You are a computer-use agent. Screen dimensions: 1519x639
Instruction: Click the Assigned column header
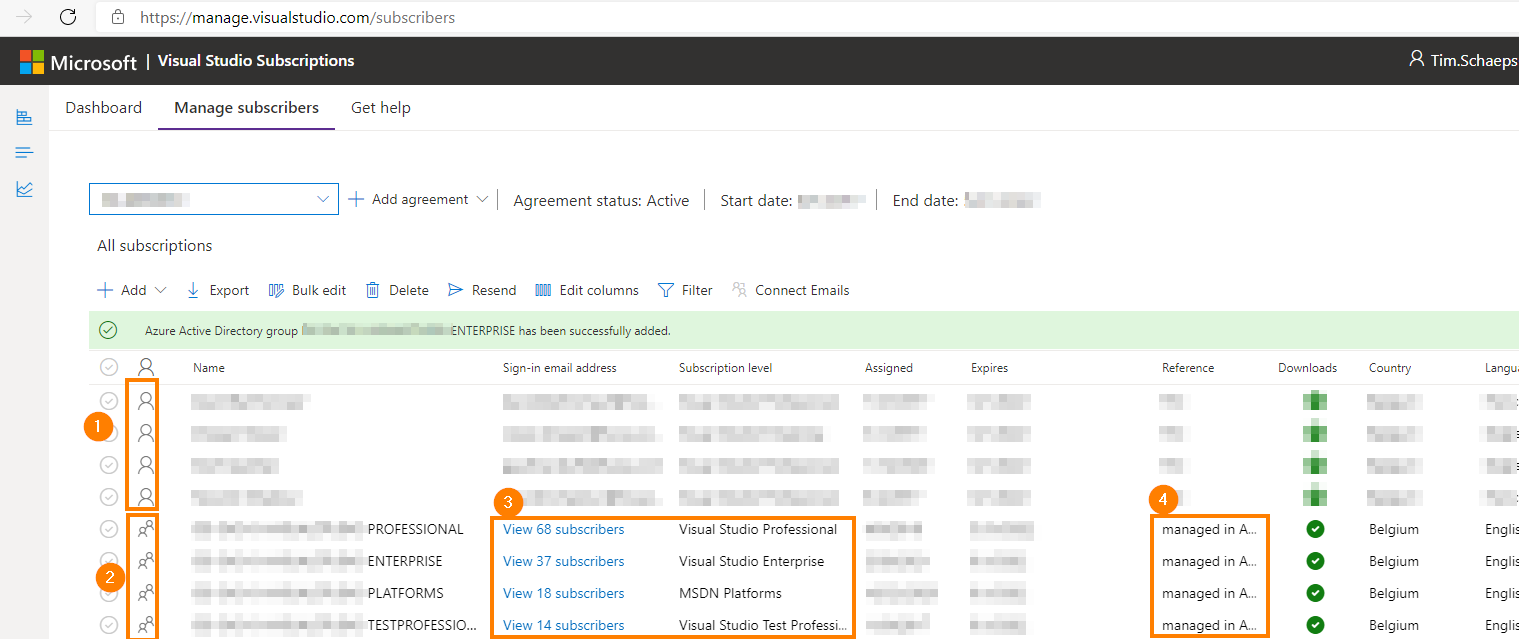[889, 368]
